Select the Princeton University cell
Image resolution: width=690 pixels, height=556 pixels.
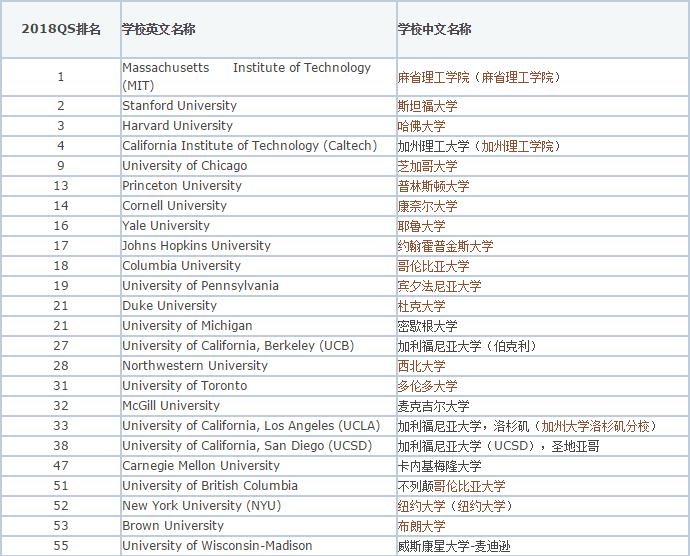click(259, 185)
